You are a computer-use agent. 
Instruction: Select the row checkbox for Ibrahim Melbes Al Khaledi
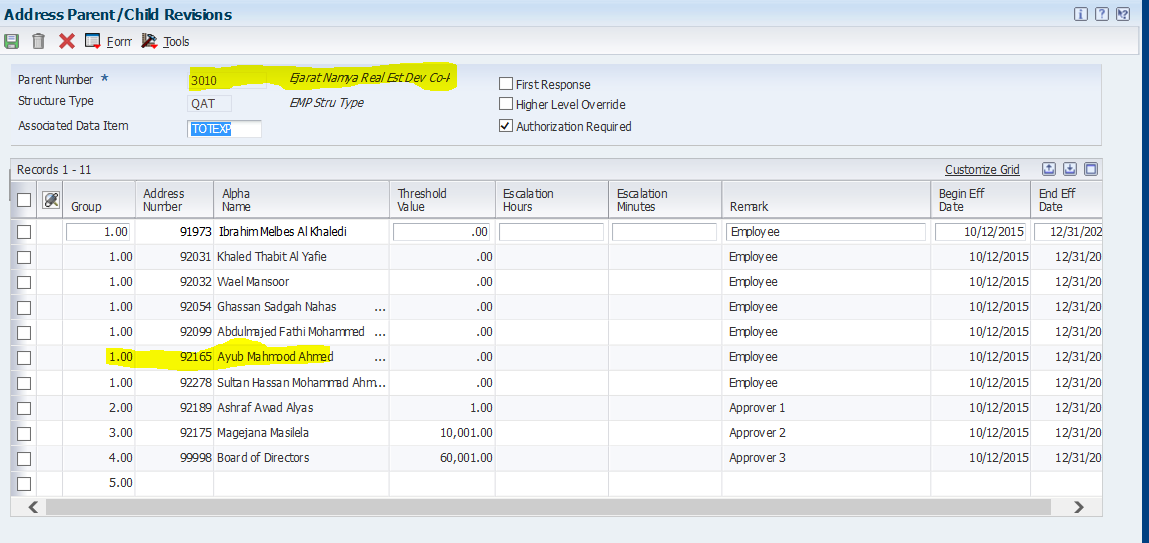pyautogui.click(x=24, y=232)
